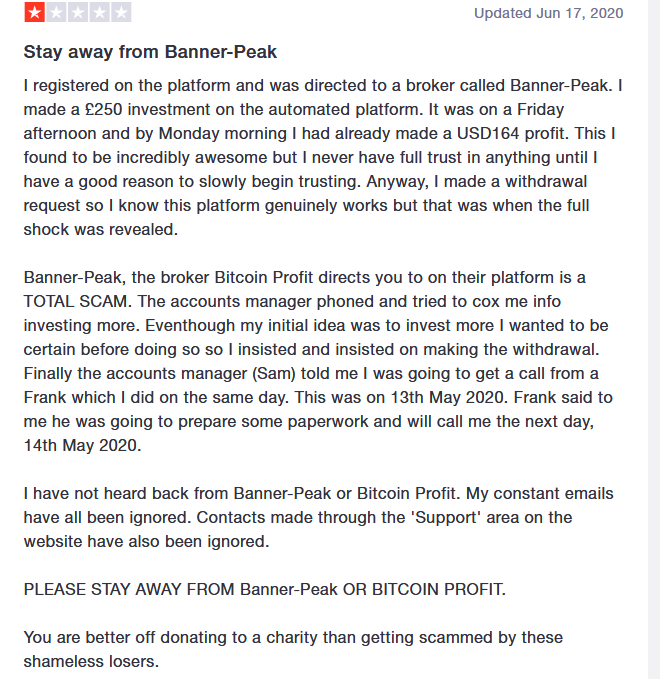
Task: Click the '14th May 2020.' text
Action: tap(82, 445)
